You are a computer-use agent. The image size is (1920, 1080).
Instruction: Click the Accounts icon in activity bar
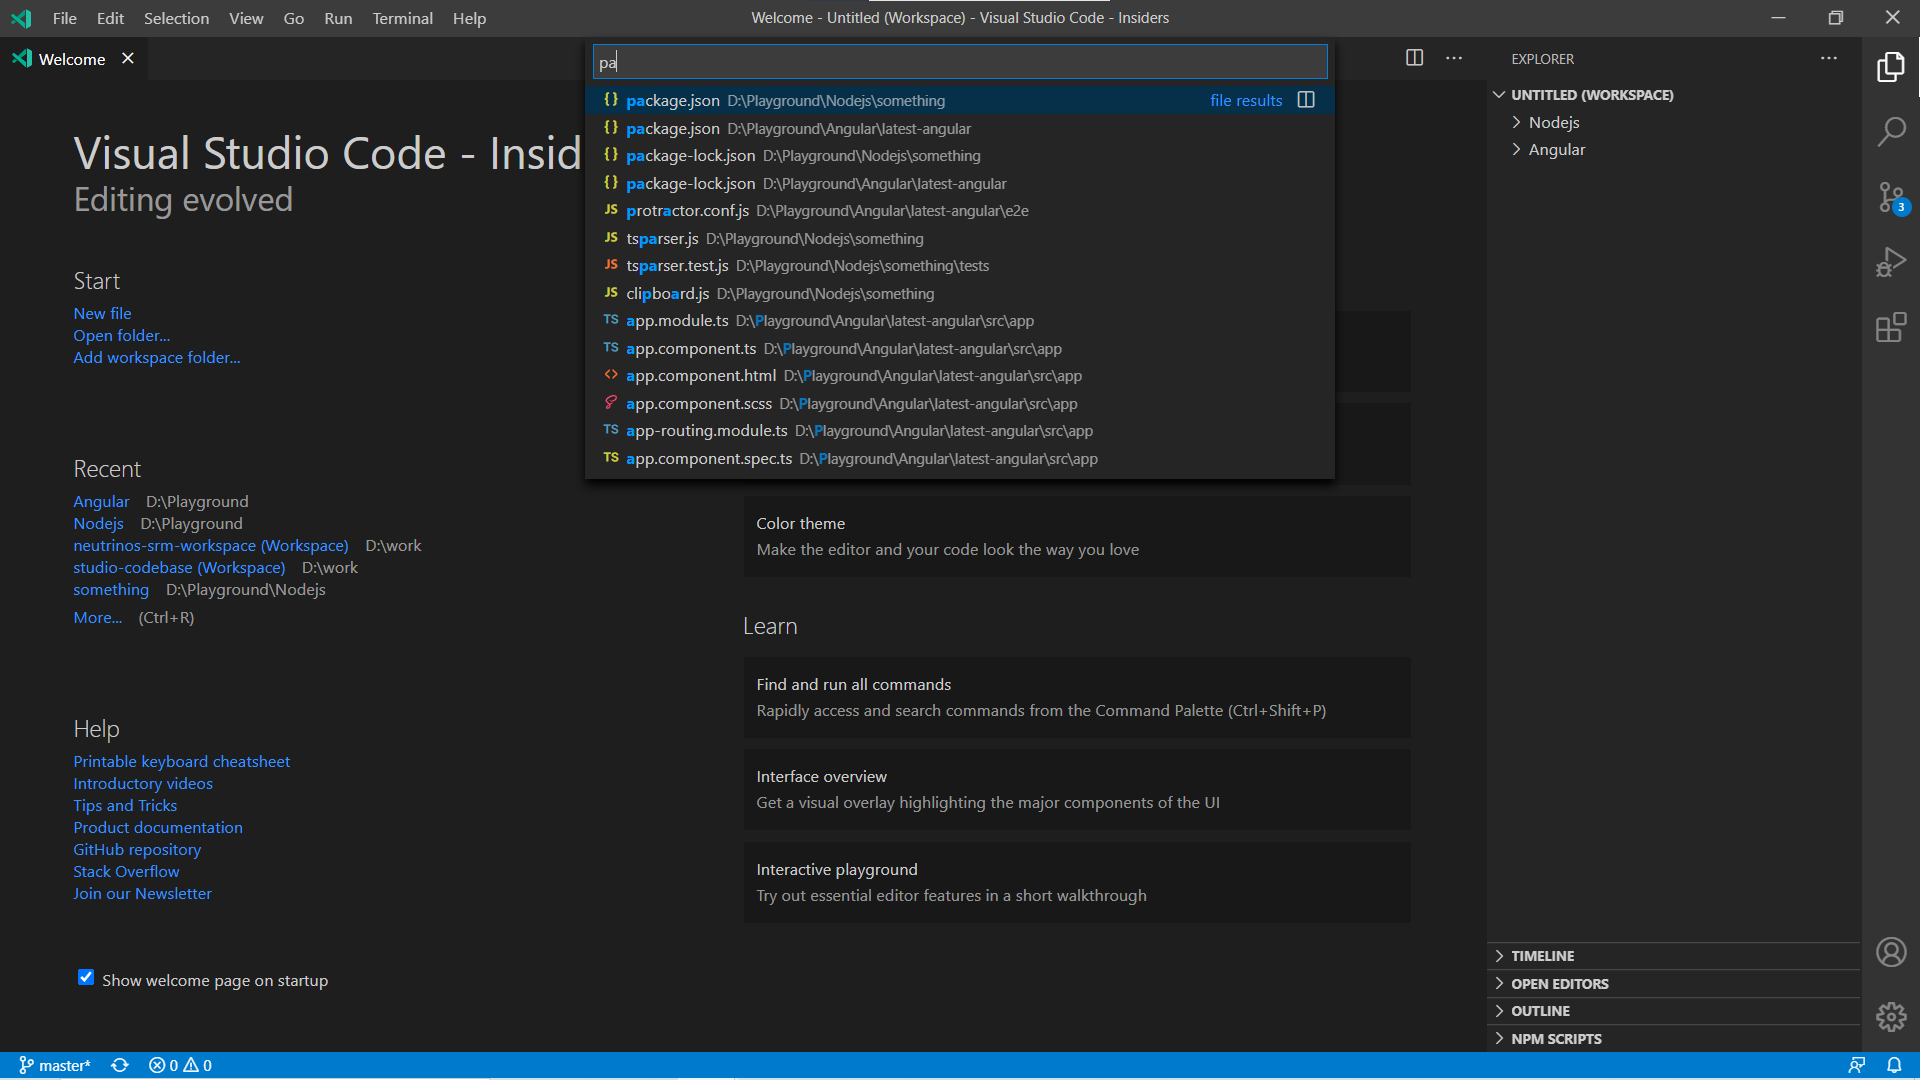(x=1890, y=952)
